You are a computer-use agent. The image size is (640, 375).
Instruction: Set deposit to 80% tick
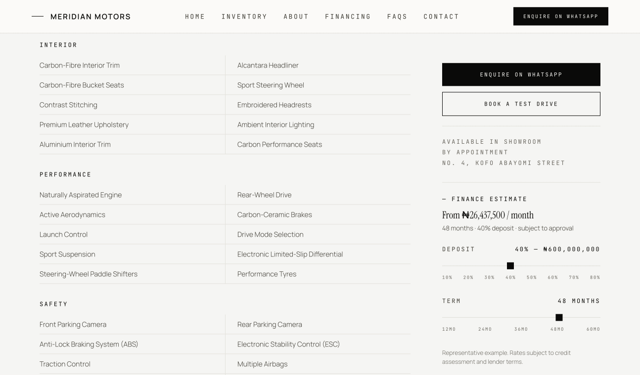(595, 277)
